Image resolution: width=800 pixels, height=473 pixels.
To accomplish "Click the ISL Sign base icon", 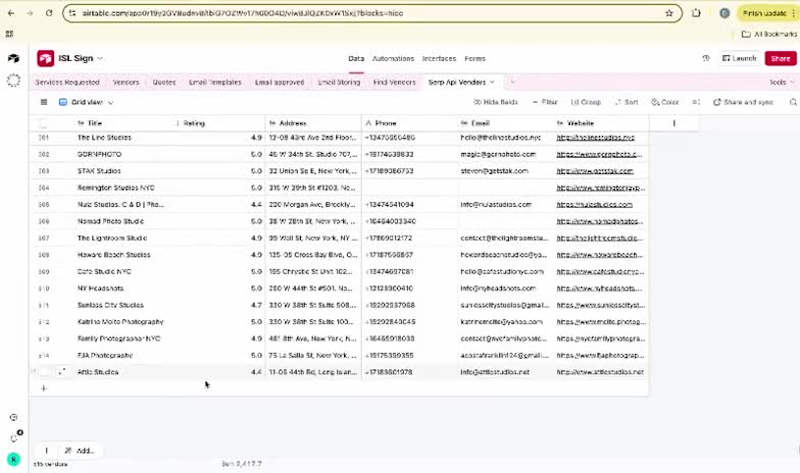I will point(45,58).
